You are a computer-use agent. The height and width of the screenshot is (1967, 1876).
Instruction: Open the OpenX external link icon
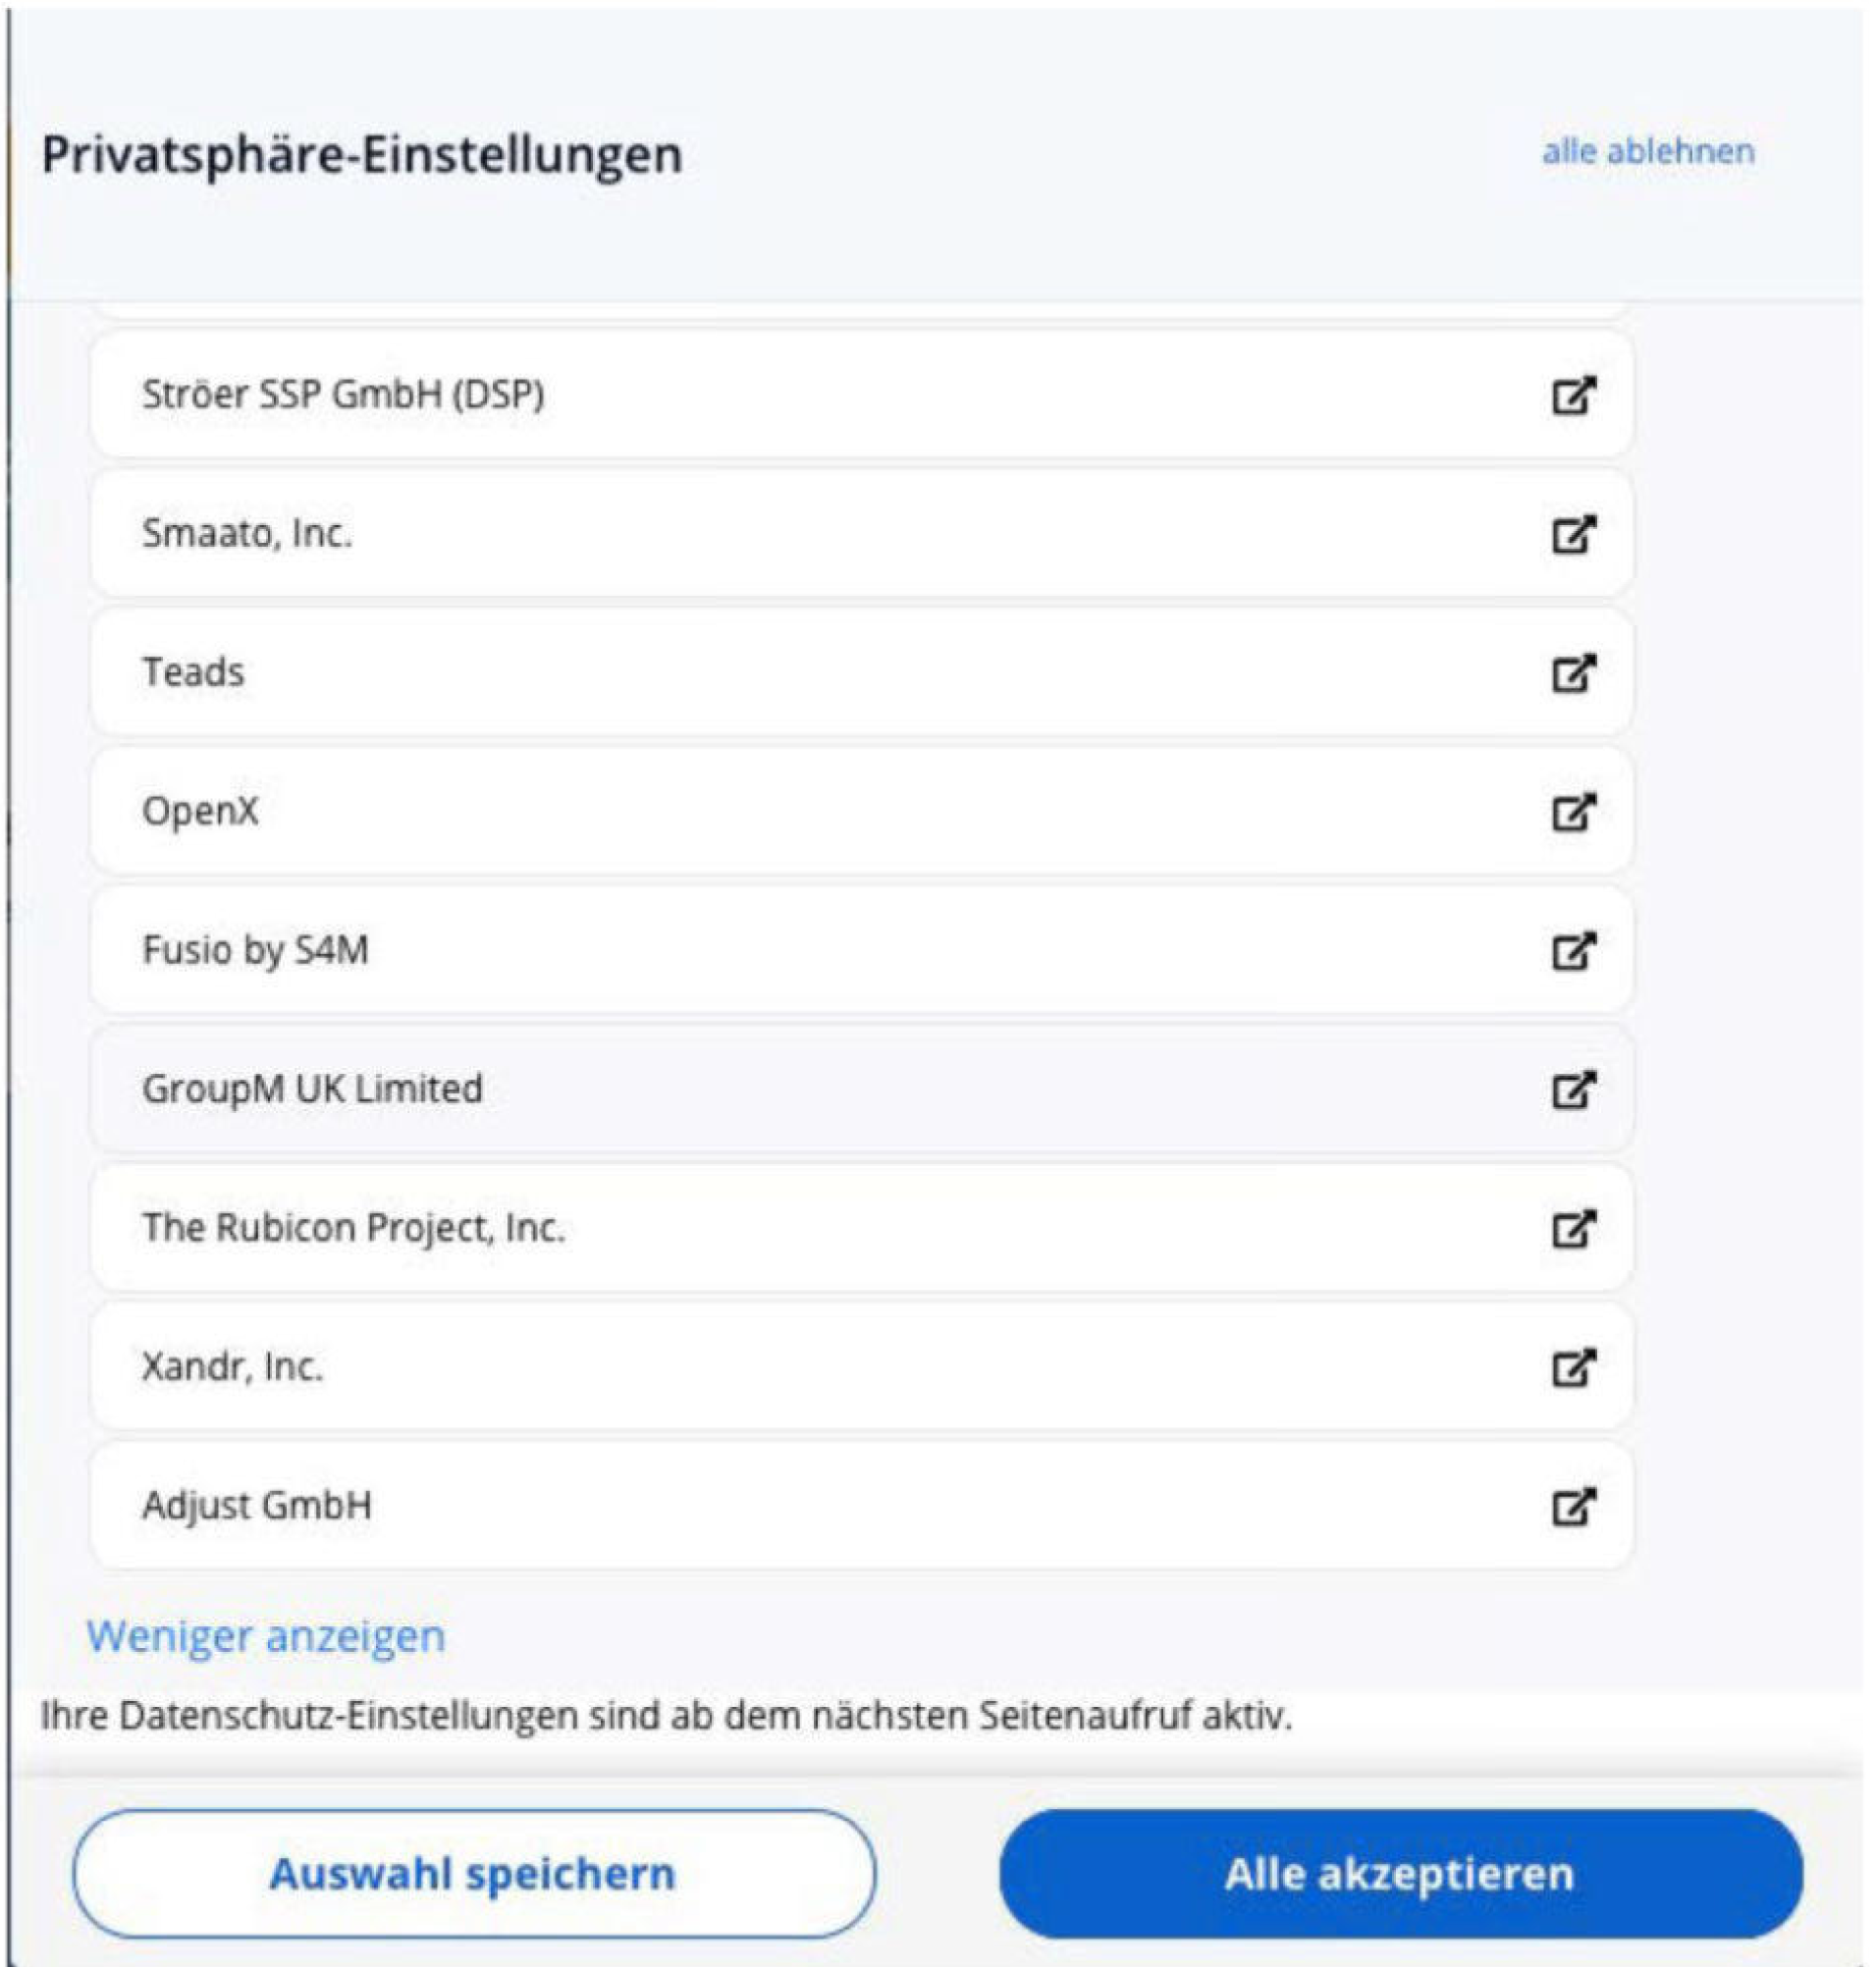pos(1573,812)
